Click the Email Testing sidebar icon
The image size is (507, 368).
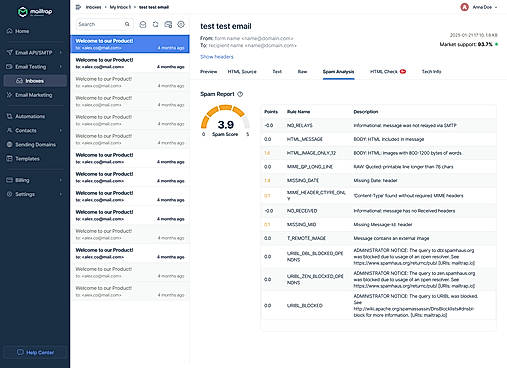[x=9, y=67]
